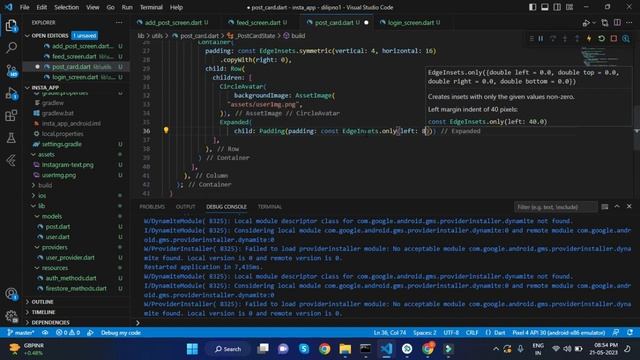Change Spaces: 2 indentation setting
The width and height of the screenshot is (640, 360).
[x=424, y=333]
